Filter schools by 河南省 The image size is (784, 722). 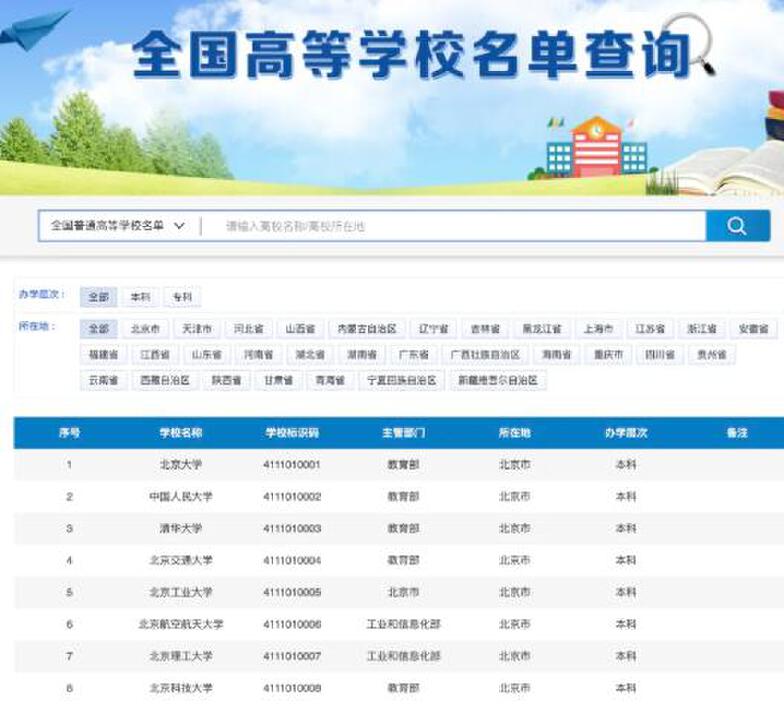coord(258,355)
